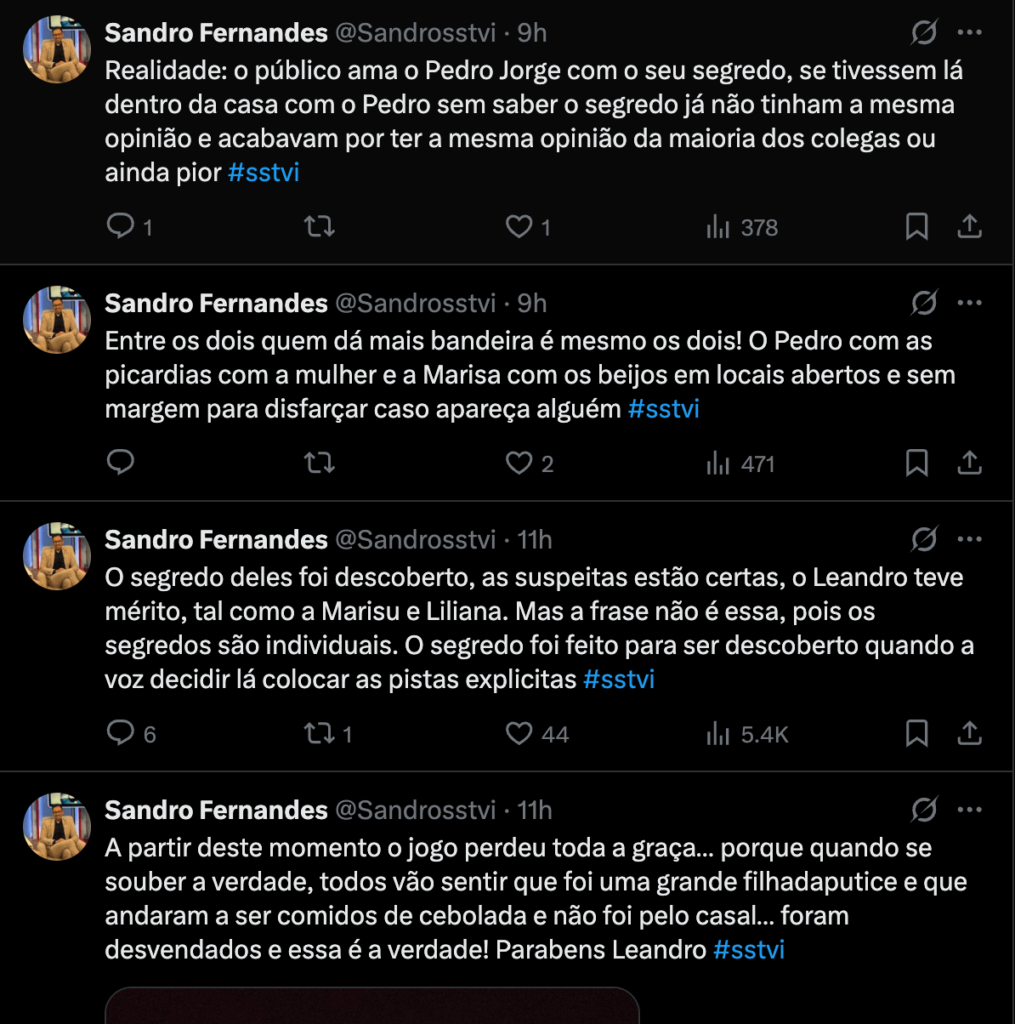This screenshot has width=1015, height=1024.
Task: Share the tweet with 5.4K views
Action: point(969,734)
